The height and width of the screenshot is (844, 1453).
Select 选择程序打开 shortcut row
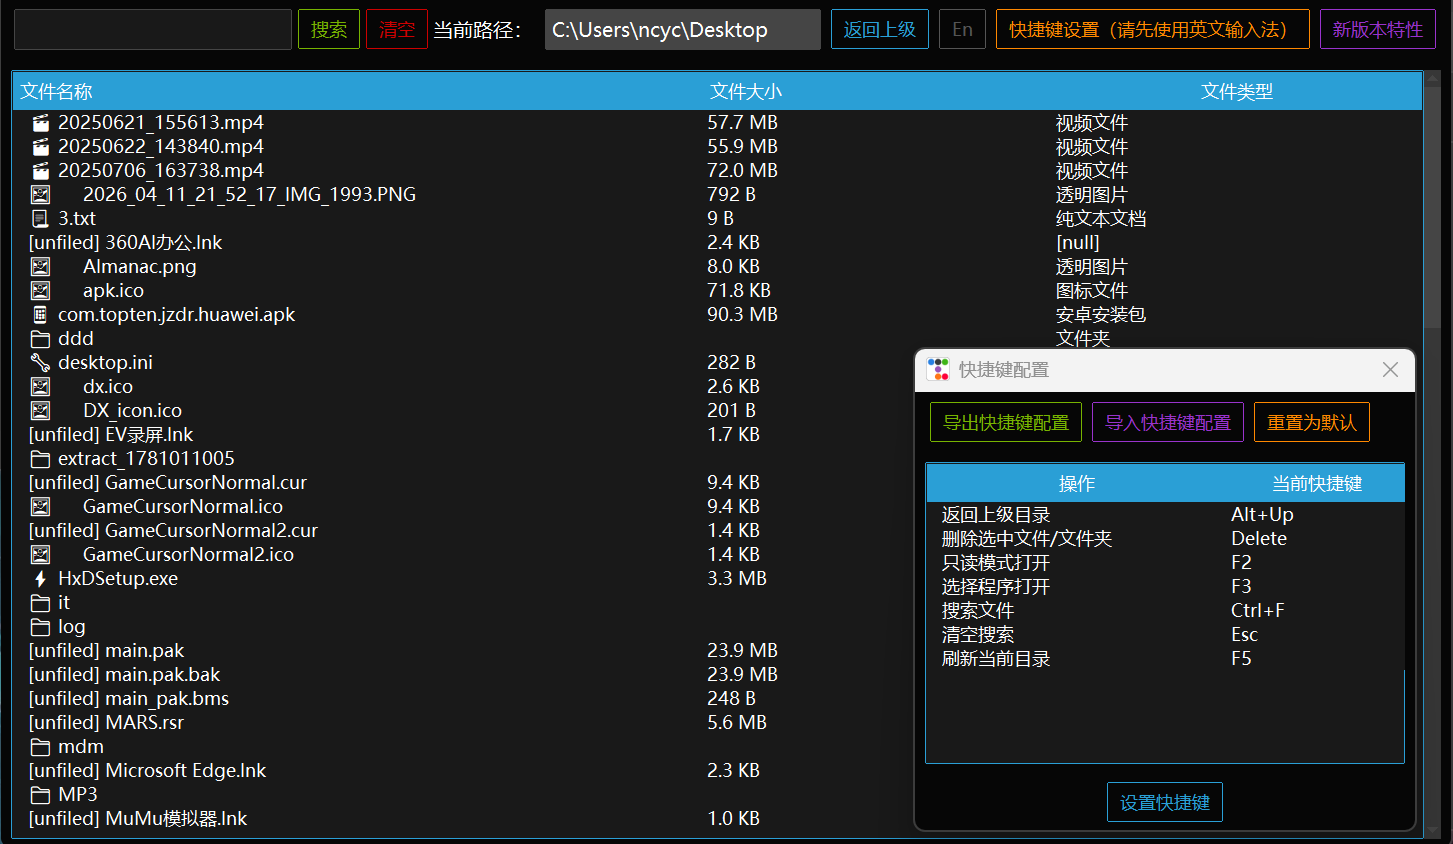(x=1165, y=587)
